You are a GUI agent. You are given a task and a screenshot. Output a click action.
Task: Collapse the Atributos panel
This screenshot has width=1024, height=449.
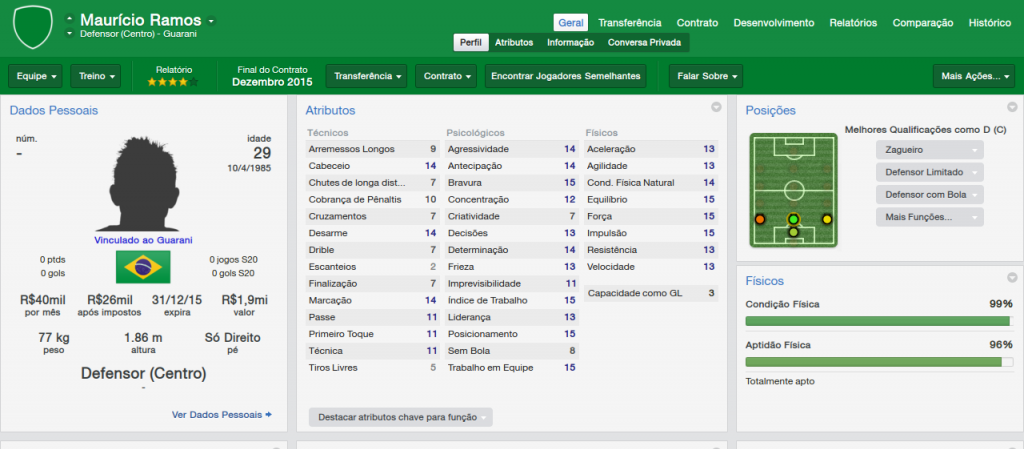pos(716,107)
